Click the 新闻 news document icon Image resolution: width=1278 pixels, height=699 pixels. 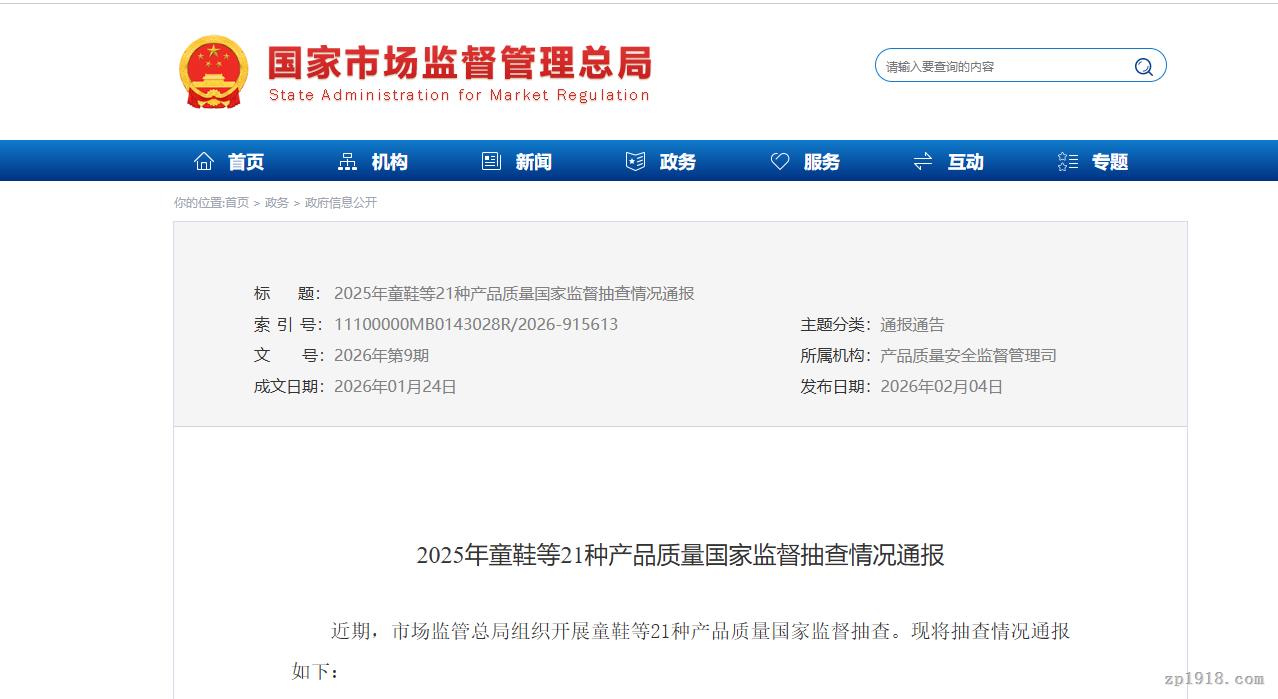(x=489, y=160)
